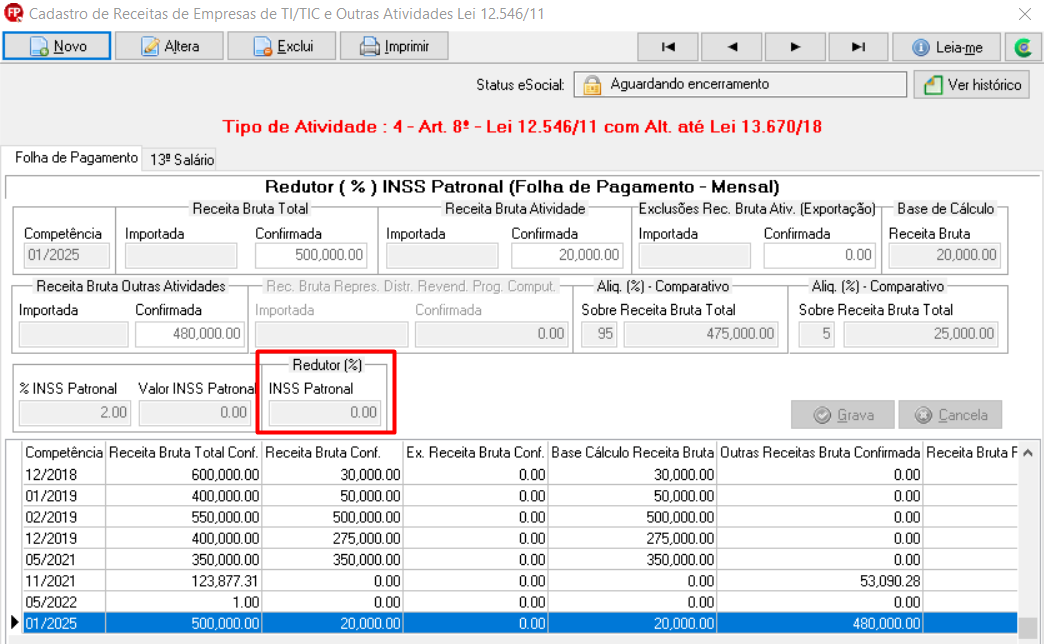Select the 01/2019 row
1044x644 pixels.
pyautogui.click(x=519, y=496)
